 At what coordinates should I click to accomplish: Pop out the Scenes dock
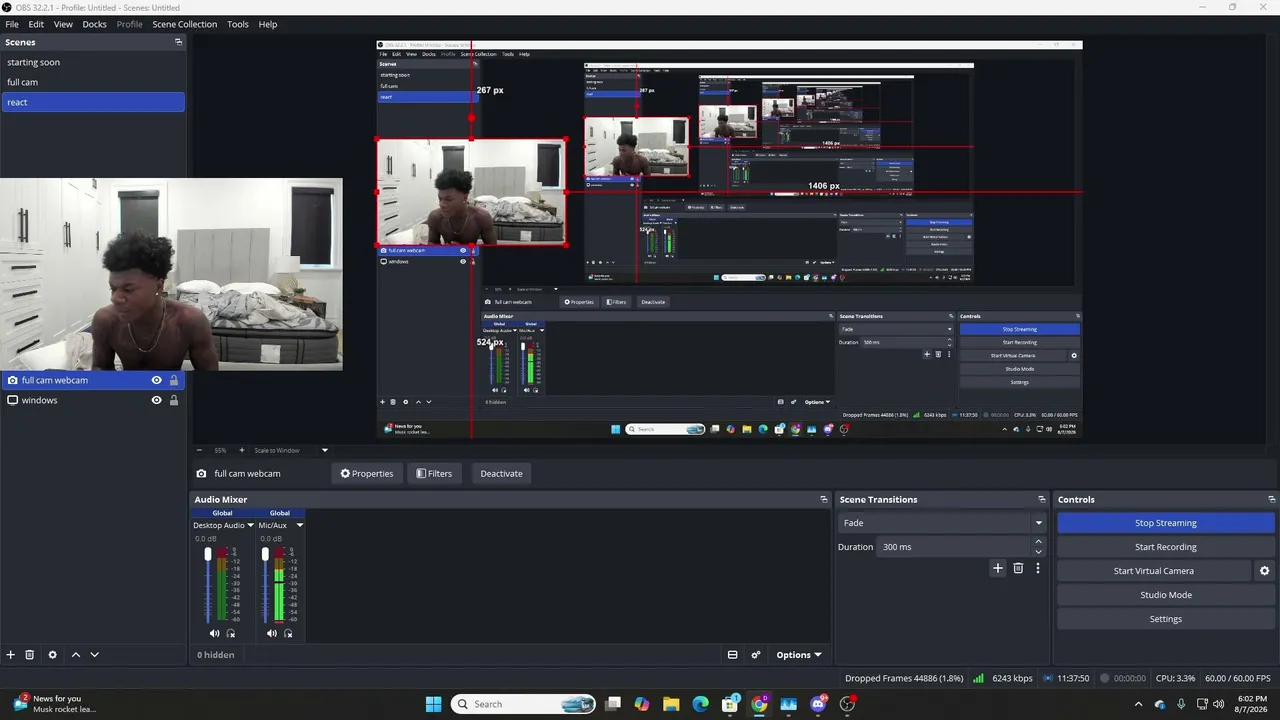[179, 42]
